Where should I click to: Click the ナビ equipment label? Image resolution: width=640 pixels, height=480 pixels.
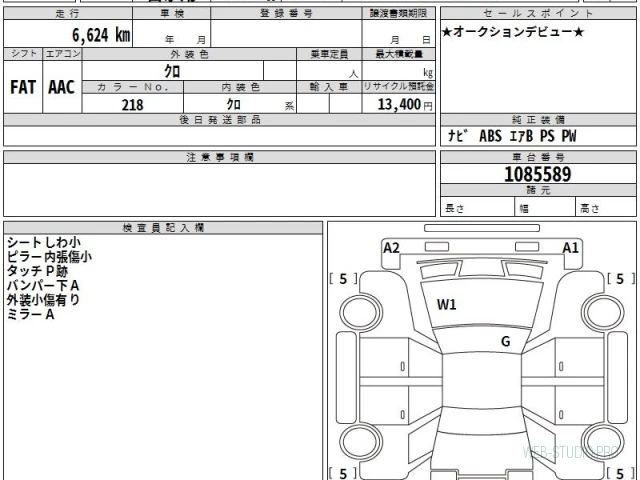coord(456,136)
